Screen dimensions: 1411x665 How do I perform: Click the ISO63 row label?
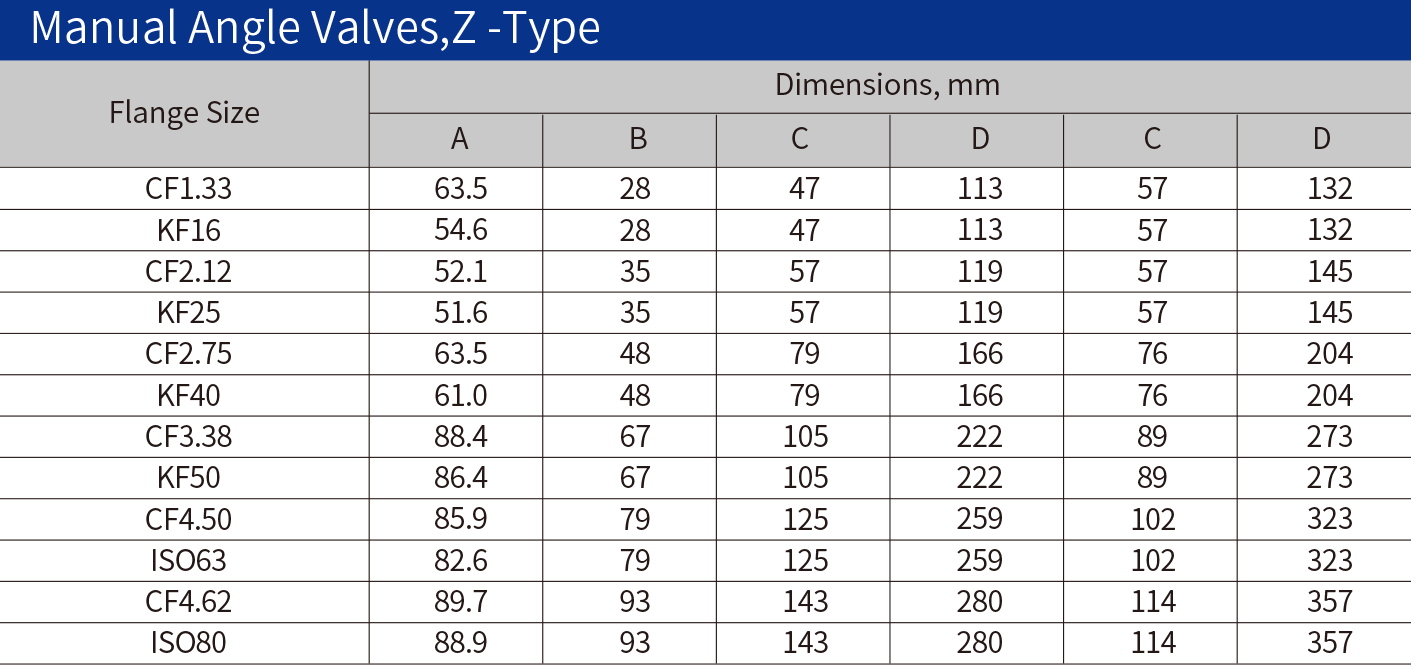tap(189, 561)
